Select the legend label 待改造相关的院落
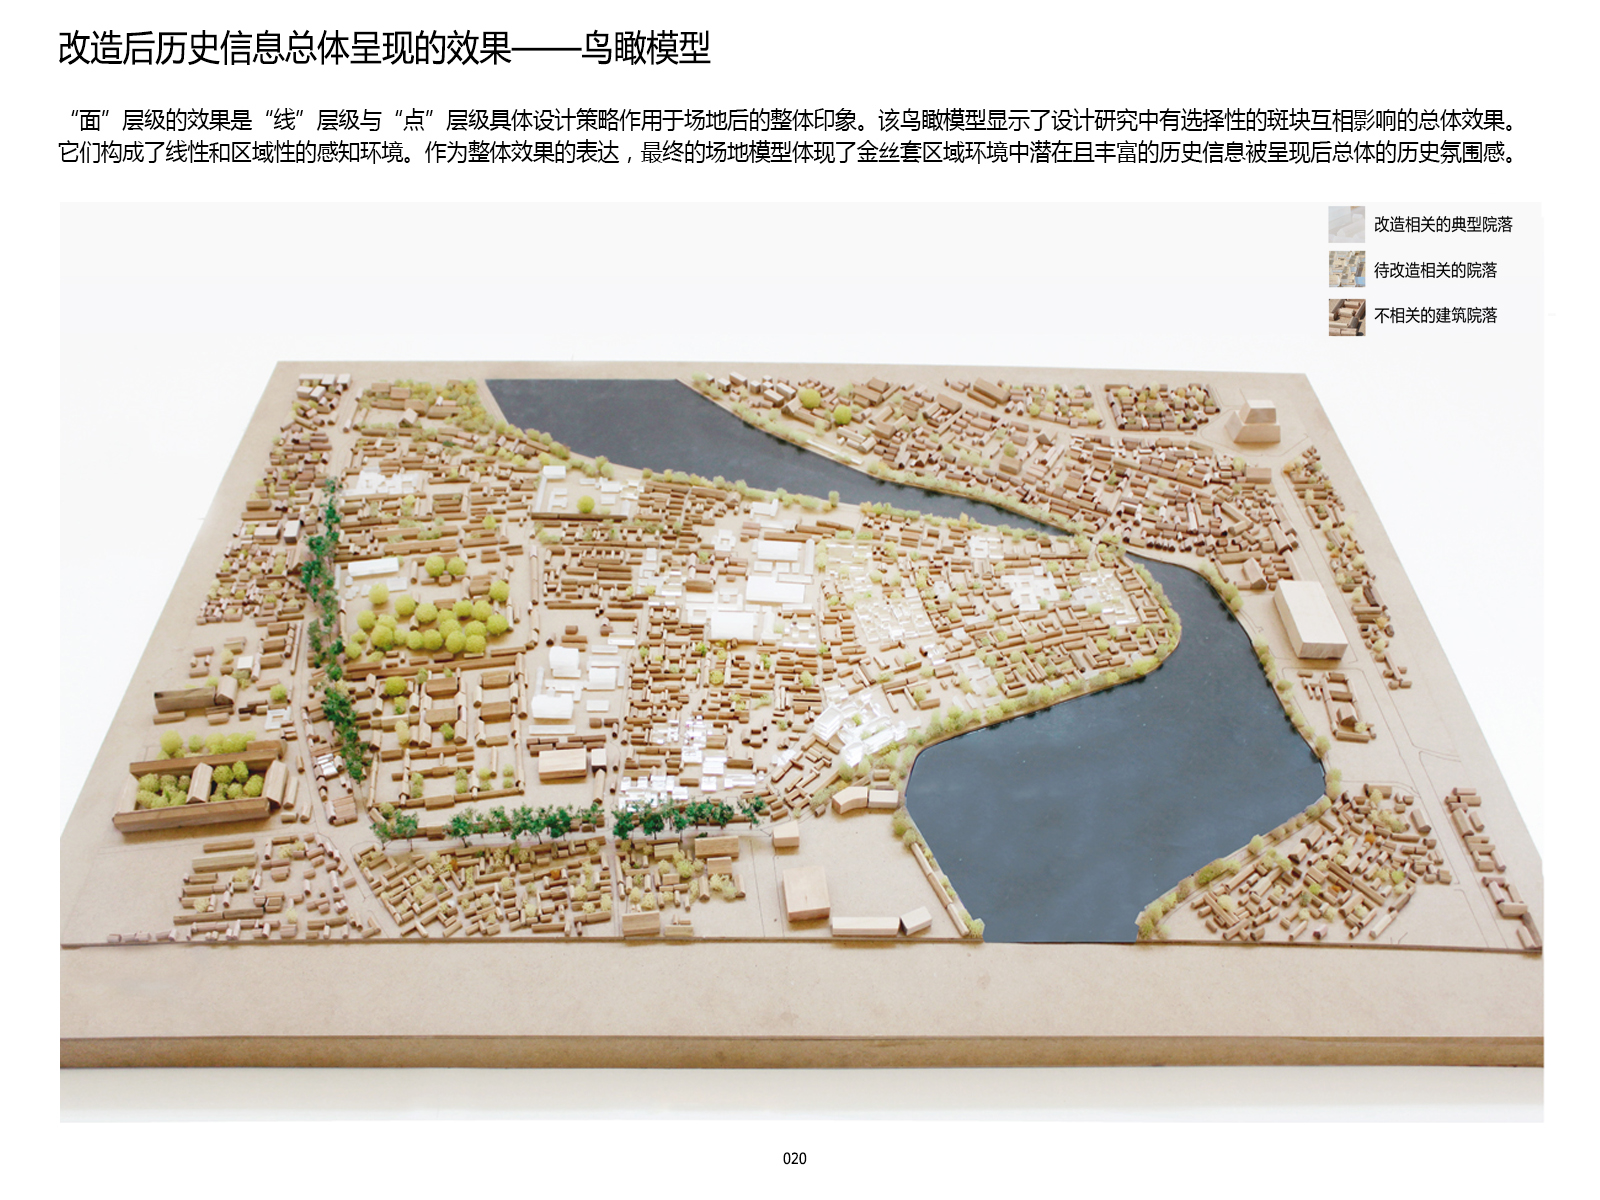 [1435, 270]
